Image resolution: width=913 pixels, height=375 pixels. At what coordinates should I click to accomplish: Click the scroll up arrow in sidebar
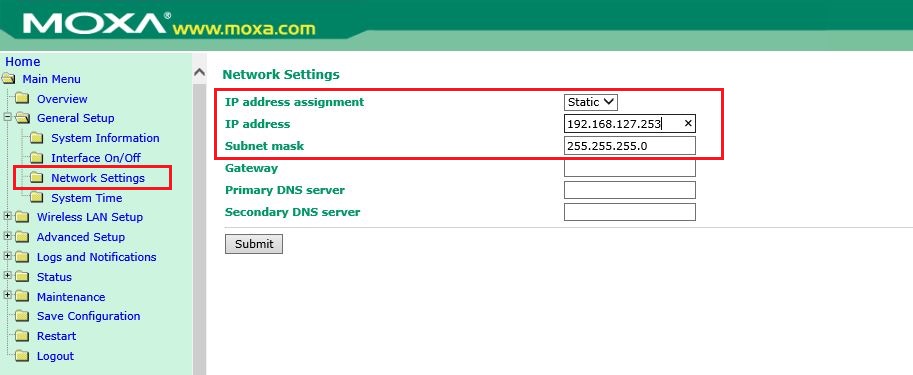pyautogui.click(x=199, y=72)
